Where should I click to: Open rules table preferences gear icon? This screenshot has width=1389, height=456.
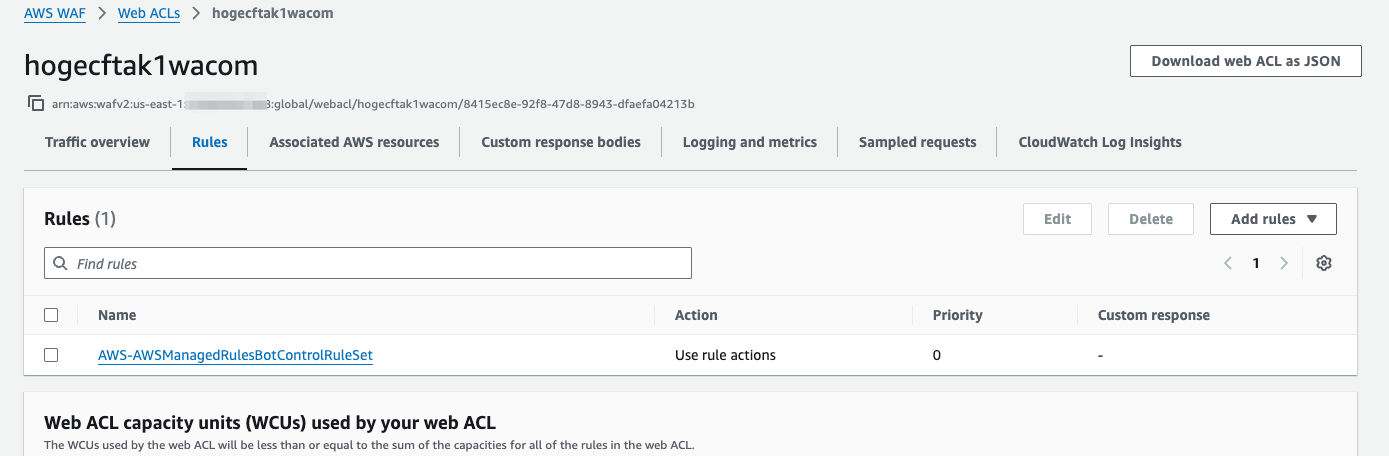point(1324,263)
